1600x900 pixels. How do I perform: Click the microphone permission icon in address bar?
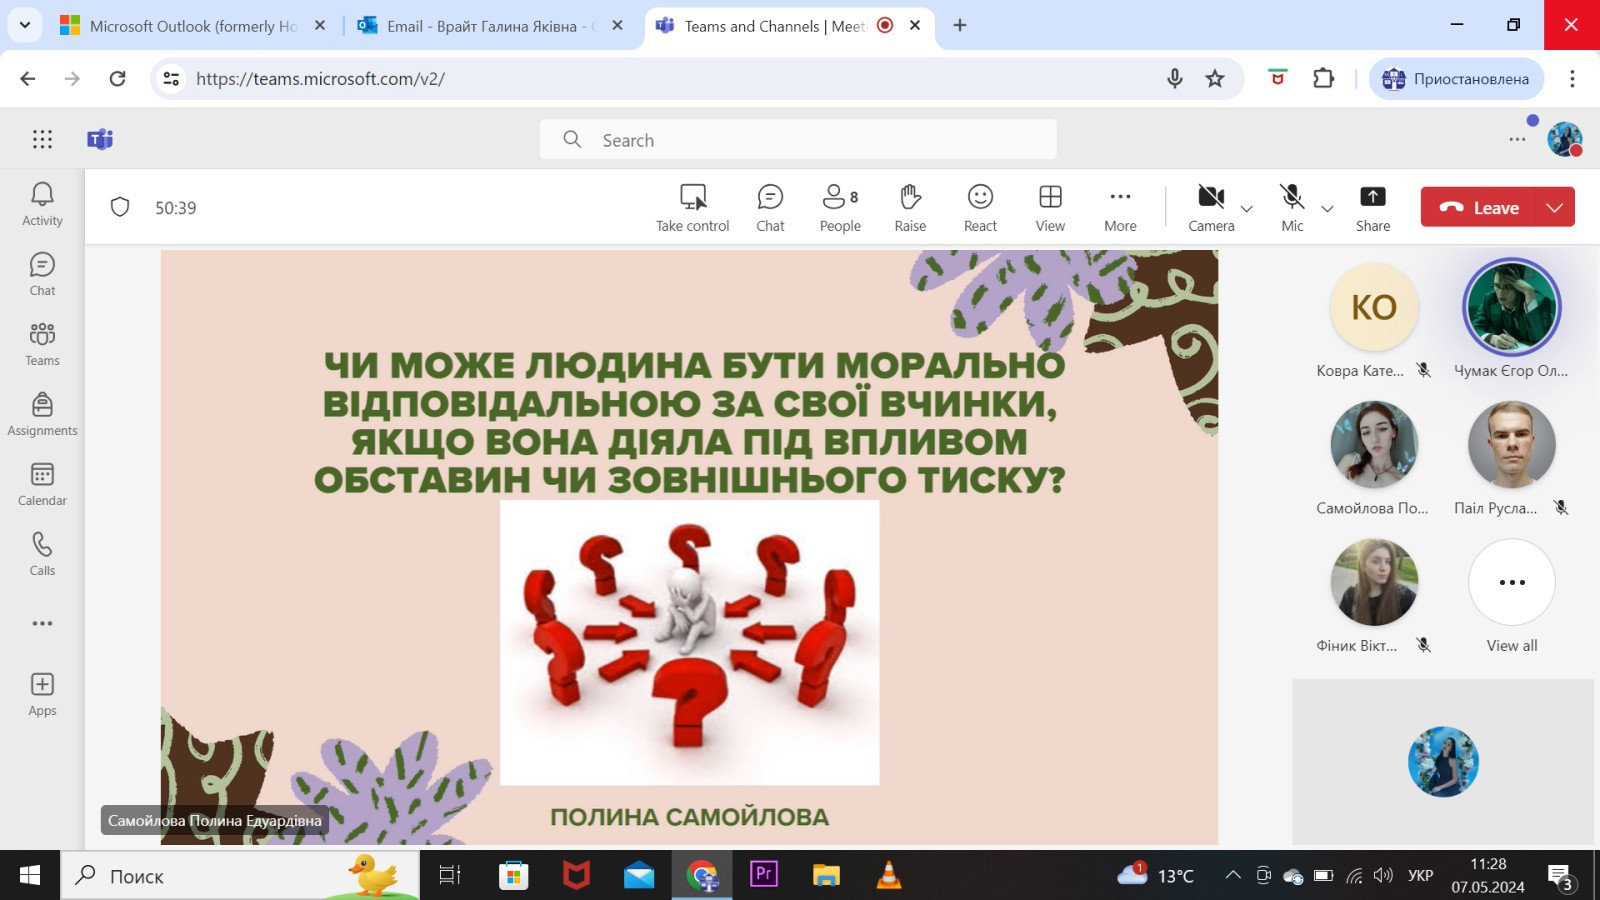click(x=1175, y=78)
